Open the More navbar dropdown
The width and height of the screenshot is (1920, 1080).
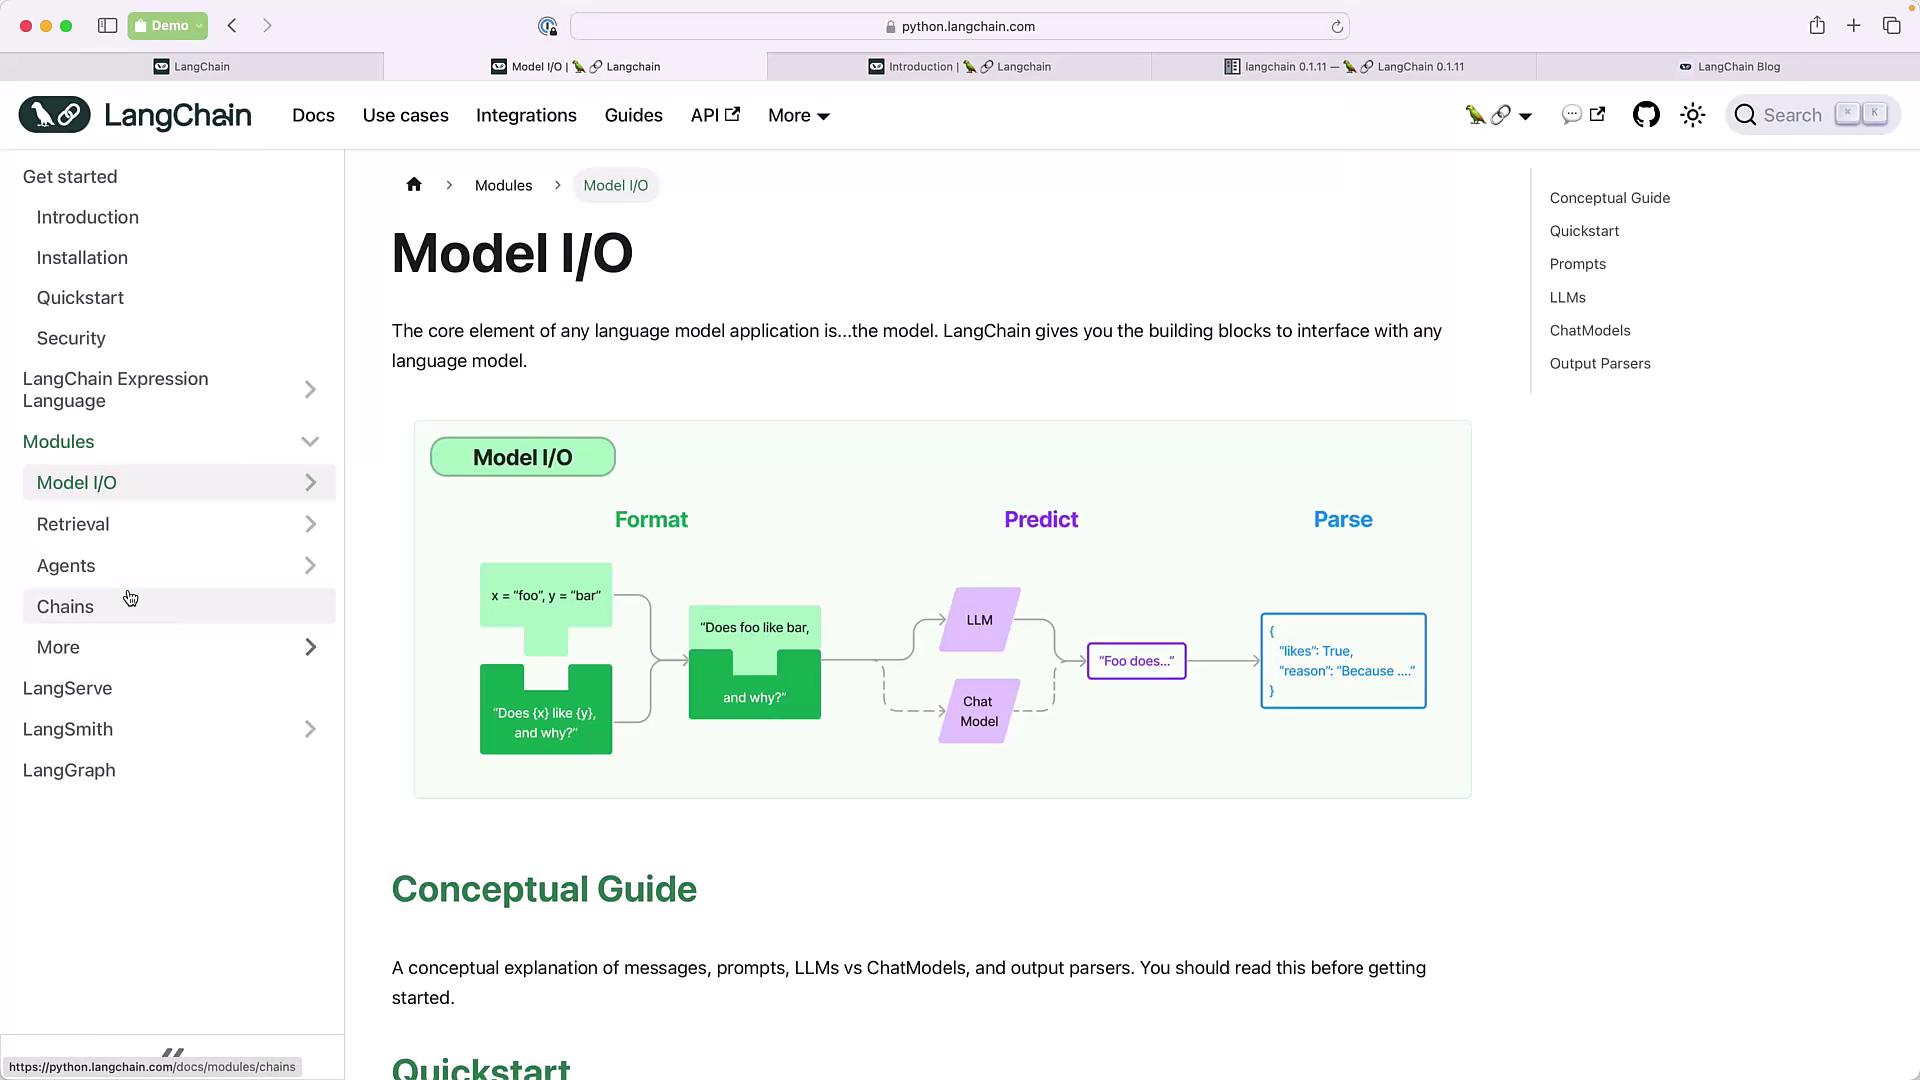point(798,115)
